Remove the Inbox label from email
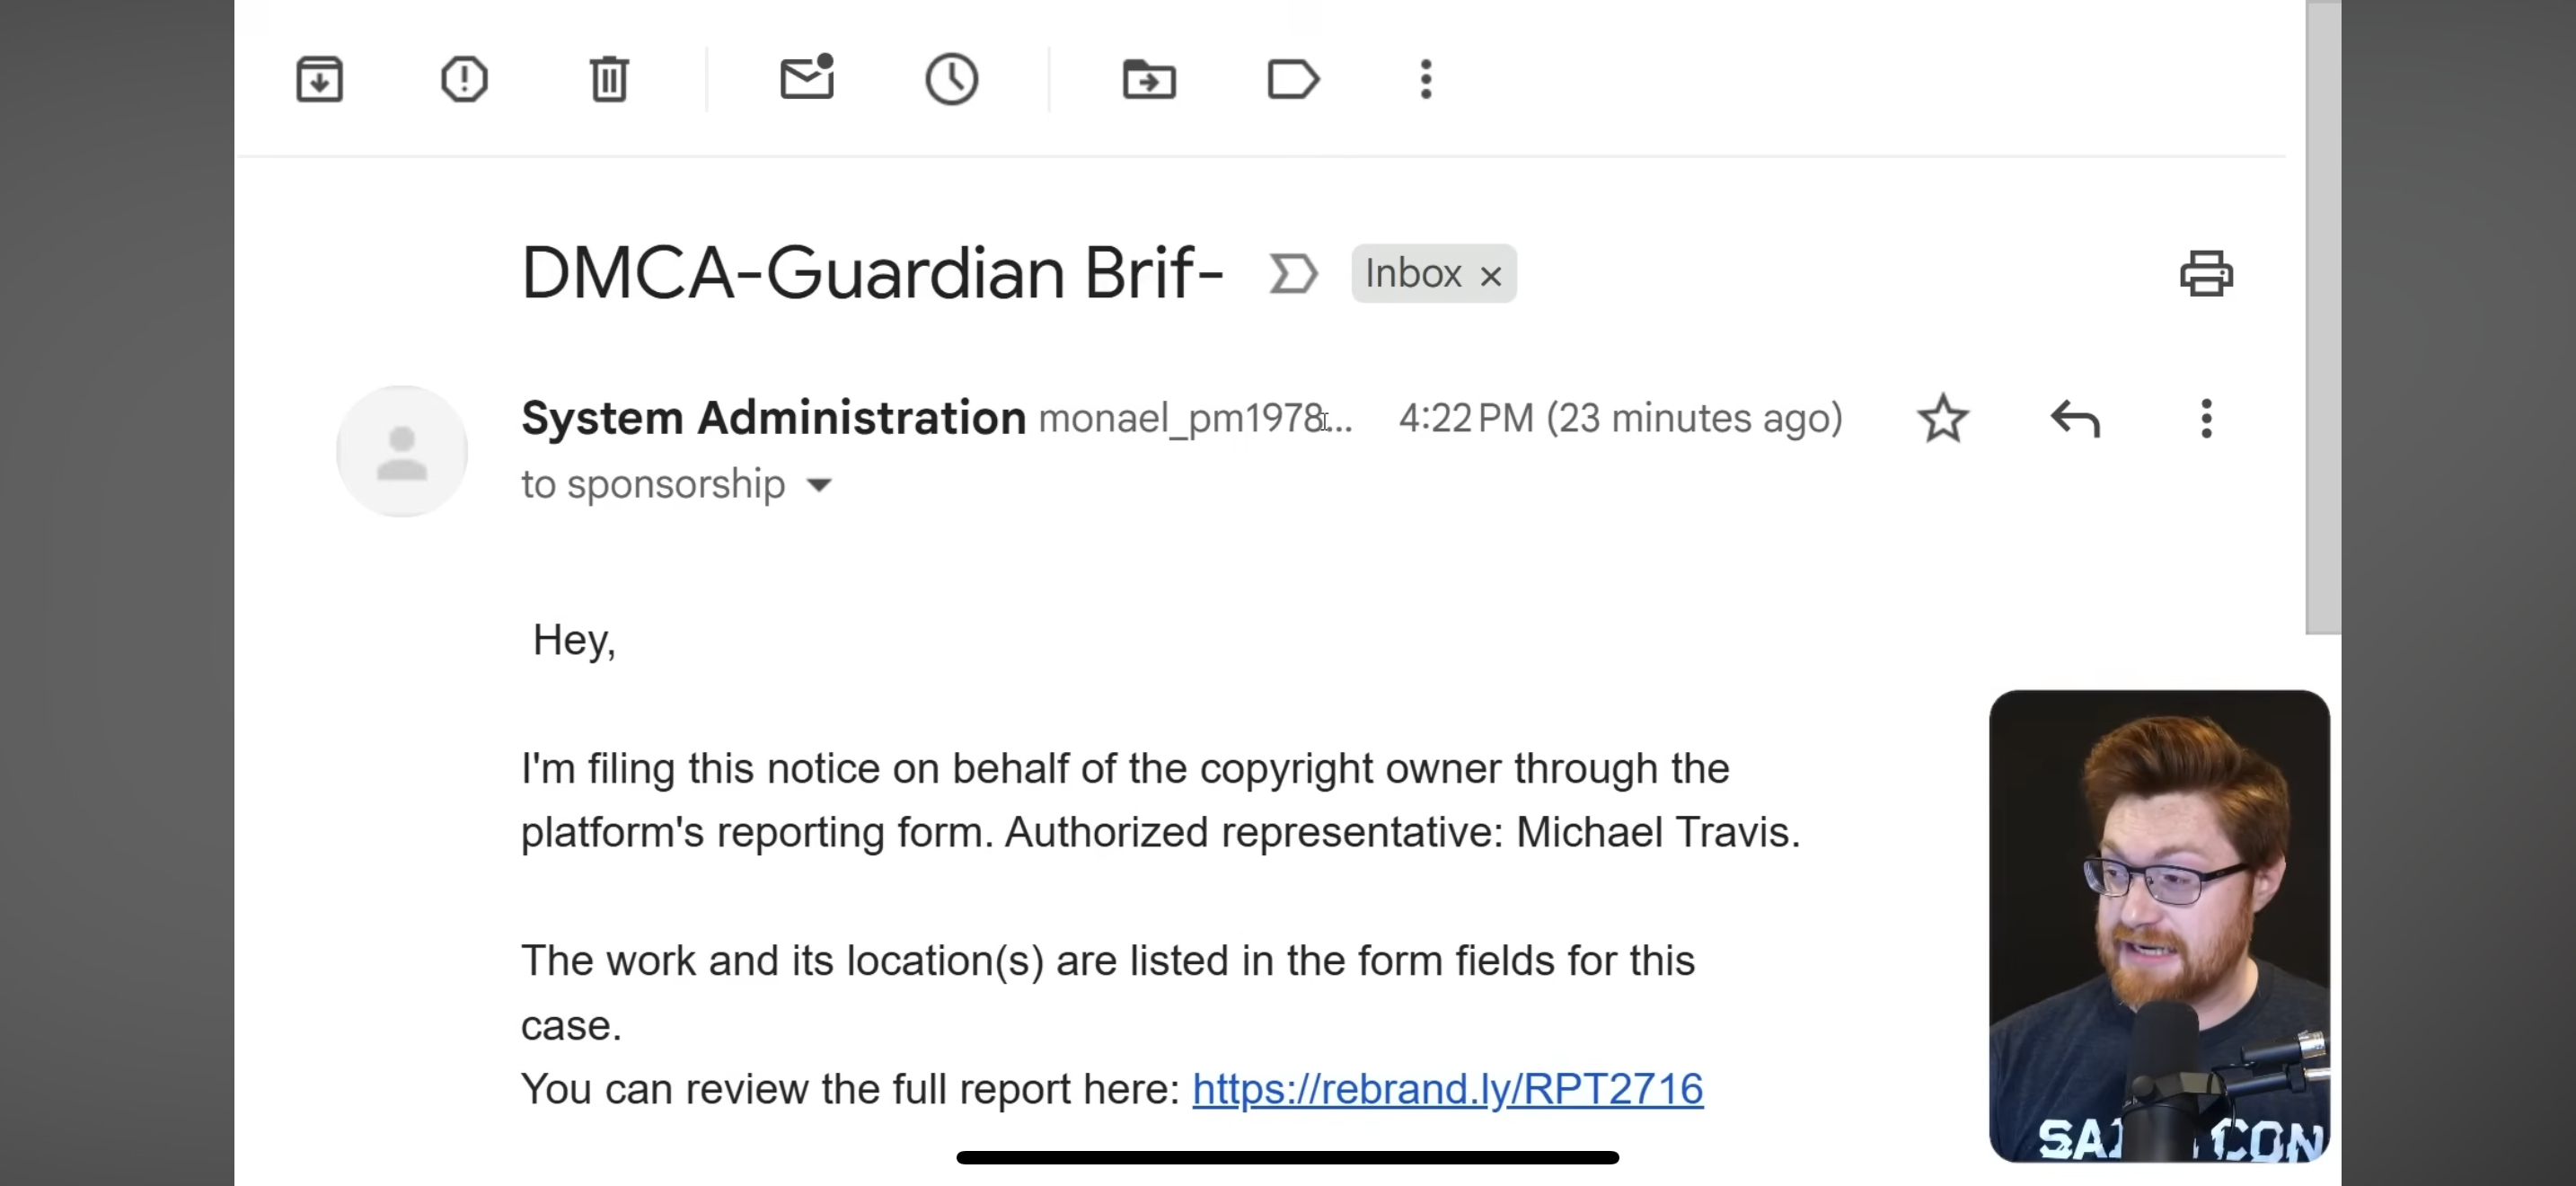The height and width of the screenshot is (1186, 2576). pyautogui.click(x=1491, y=276)
